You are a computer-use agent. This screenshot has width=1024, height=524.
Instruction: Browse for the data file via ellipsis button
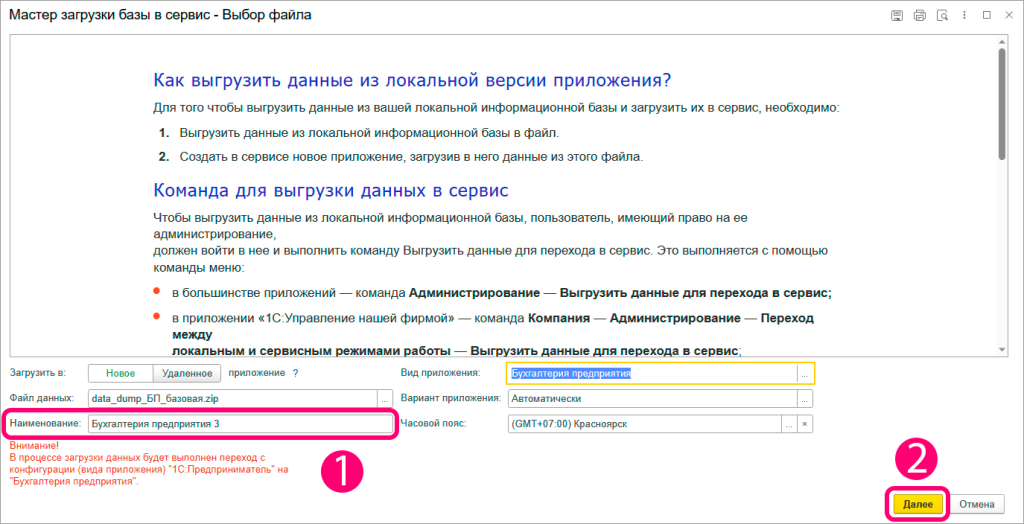[x=384, y=398]
